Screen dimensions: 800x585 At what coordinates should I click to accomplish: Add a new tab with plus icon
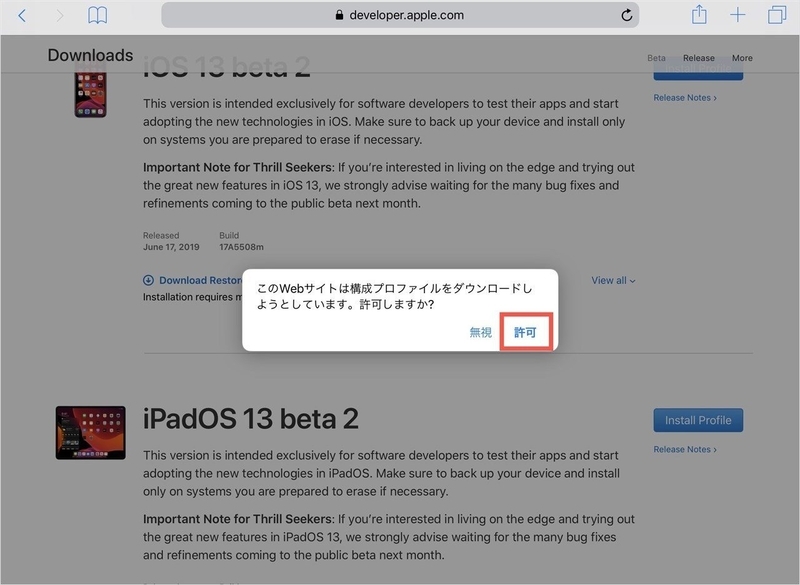point(738,15)
